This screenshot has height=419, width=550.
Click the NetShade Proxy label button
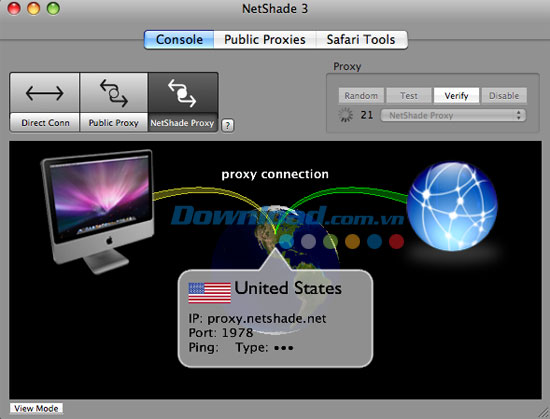coord(183,123)
